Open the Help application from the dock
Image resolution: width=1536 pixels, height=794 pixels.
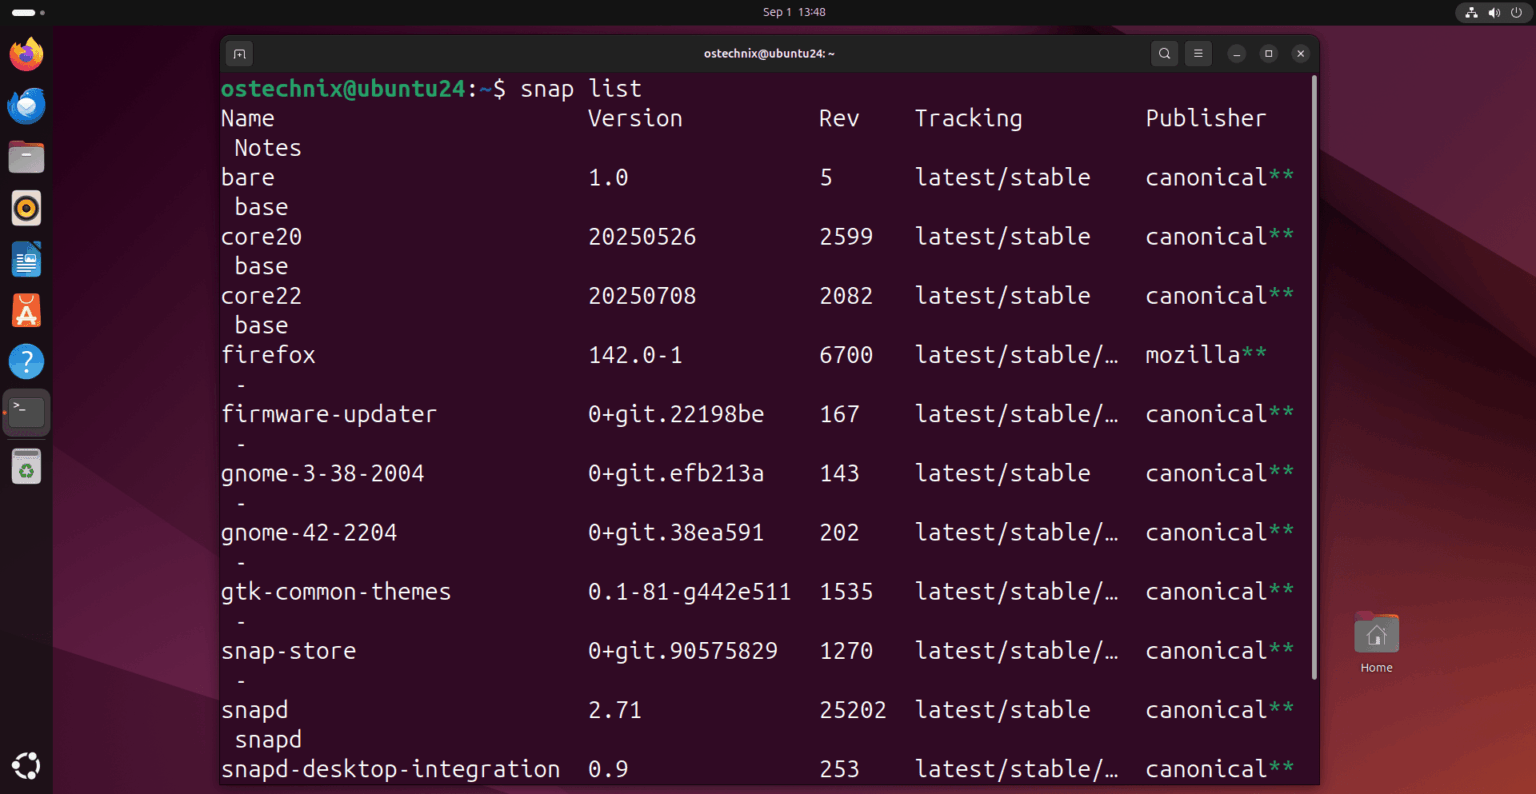26,361
